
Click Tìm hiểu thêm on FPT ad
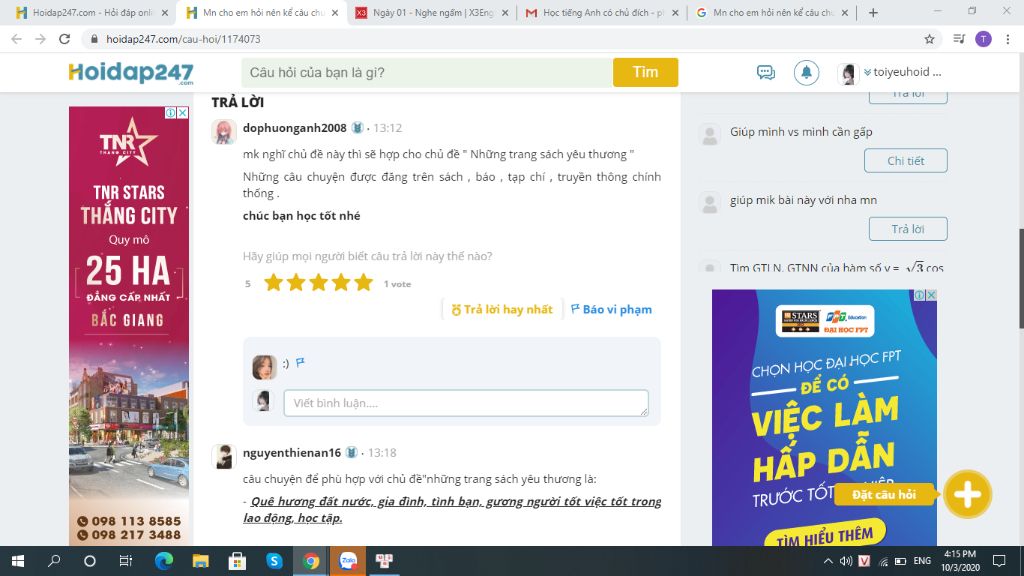[x=825, y=537]
